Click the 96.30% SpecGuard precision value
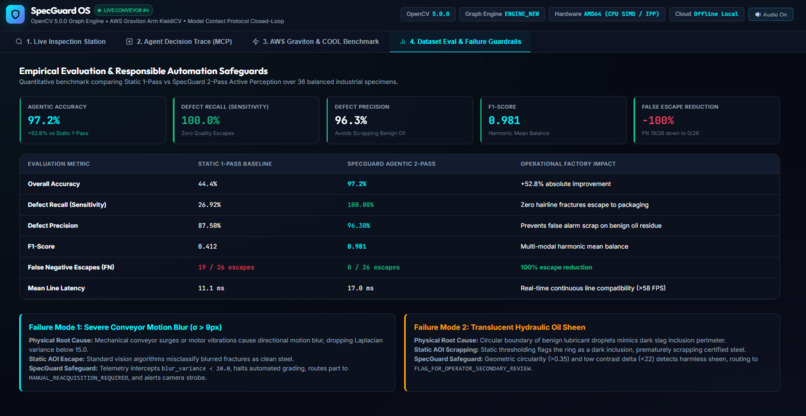Viewport: 806px width, 416px height. tap(359, 226)
